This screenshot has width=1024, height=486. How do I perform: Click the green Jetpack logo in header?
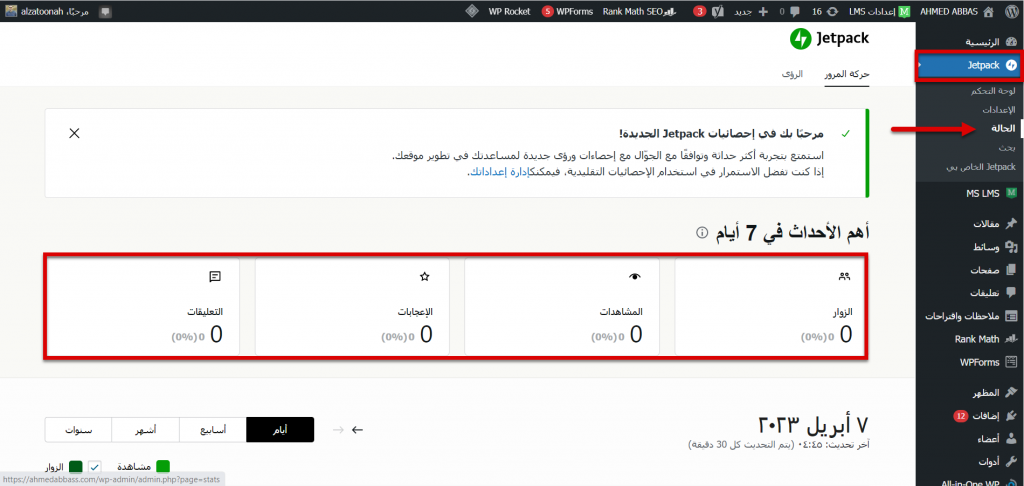pyautogui.click(x=829, y=39)
